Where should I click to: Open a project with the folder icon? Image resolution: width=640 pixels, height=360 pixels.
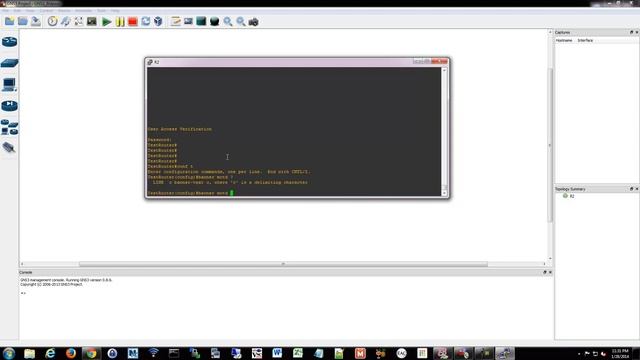(x=23, y=21)
